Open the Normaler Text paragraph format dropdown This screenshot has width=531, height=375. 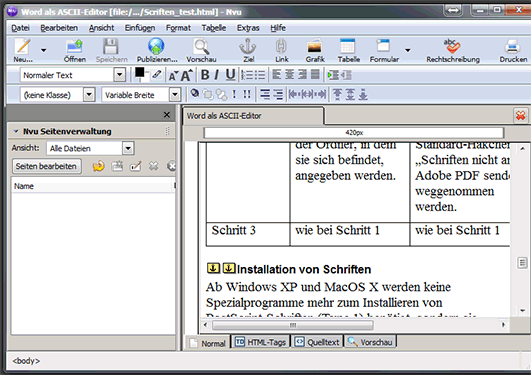(120, 75)
